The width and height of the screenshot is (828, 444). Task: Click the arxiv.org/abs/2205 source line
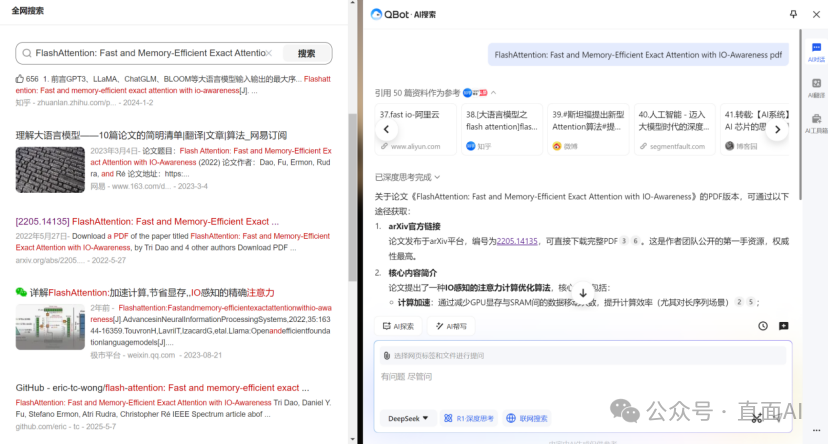click(x=71, y=260)
